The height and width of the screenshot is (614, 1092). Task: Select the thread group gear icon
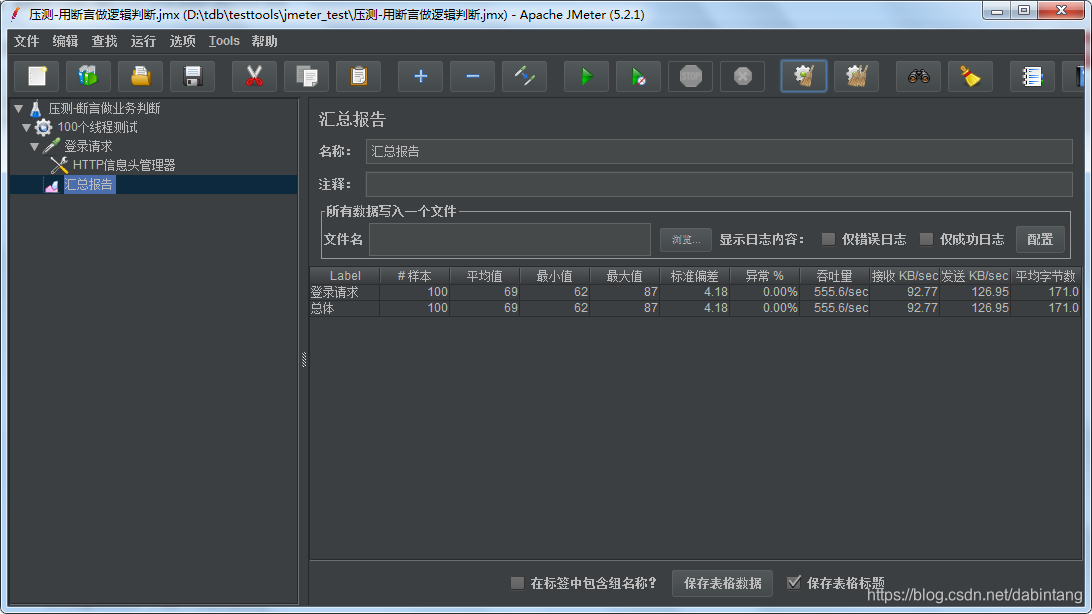tap(44, 127)
